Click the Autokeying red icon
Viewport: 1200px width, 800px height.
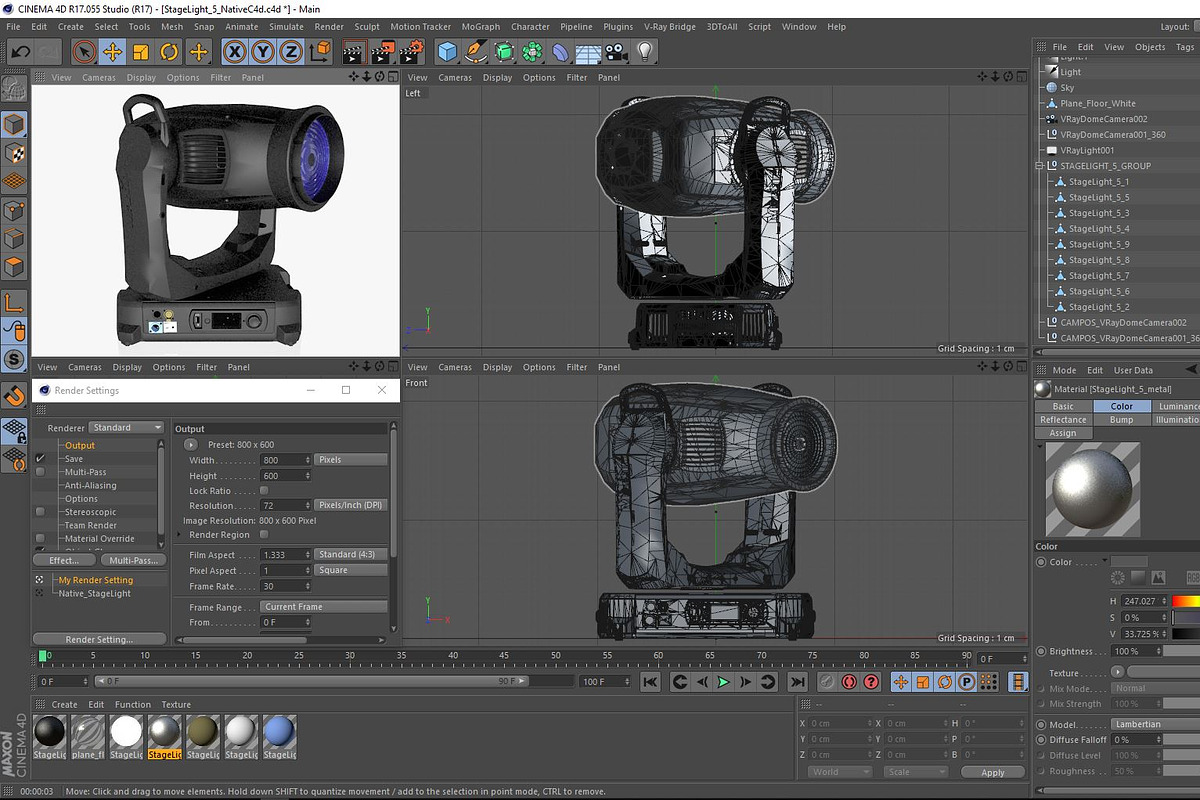849,682
